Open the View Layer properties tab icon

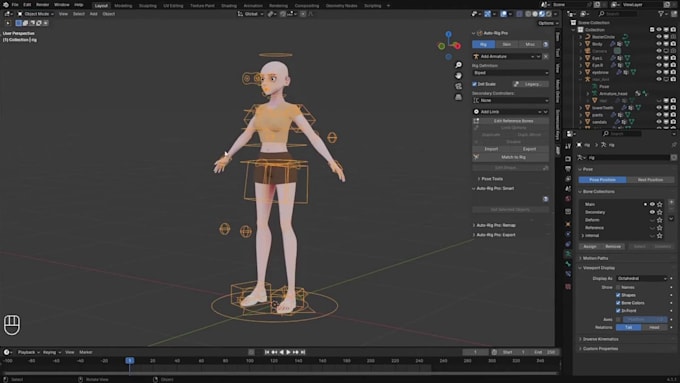click(x=568, y=179)
